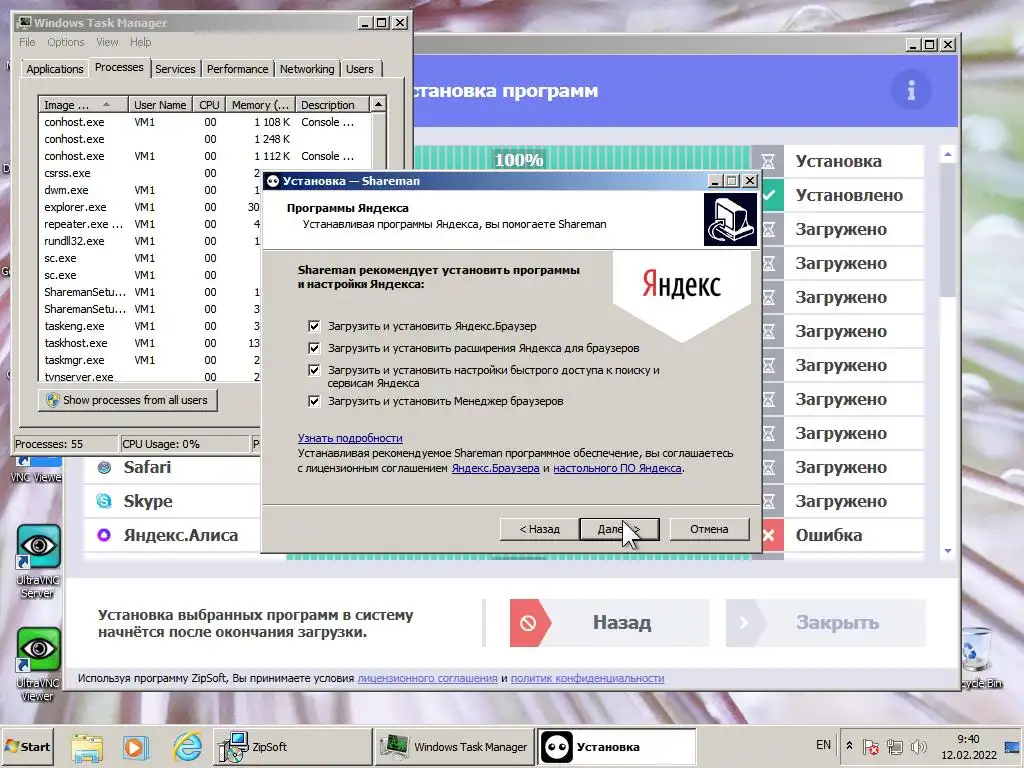The image size is (1024, 768).
Task: Click the EN language indicator
Action: tap(824, 745)
